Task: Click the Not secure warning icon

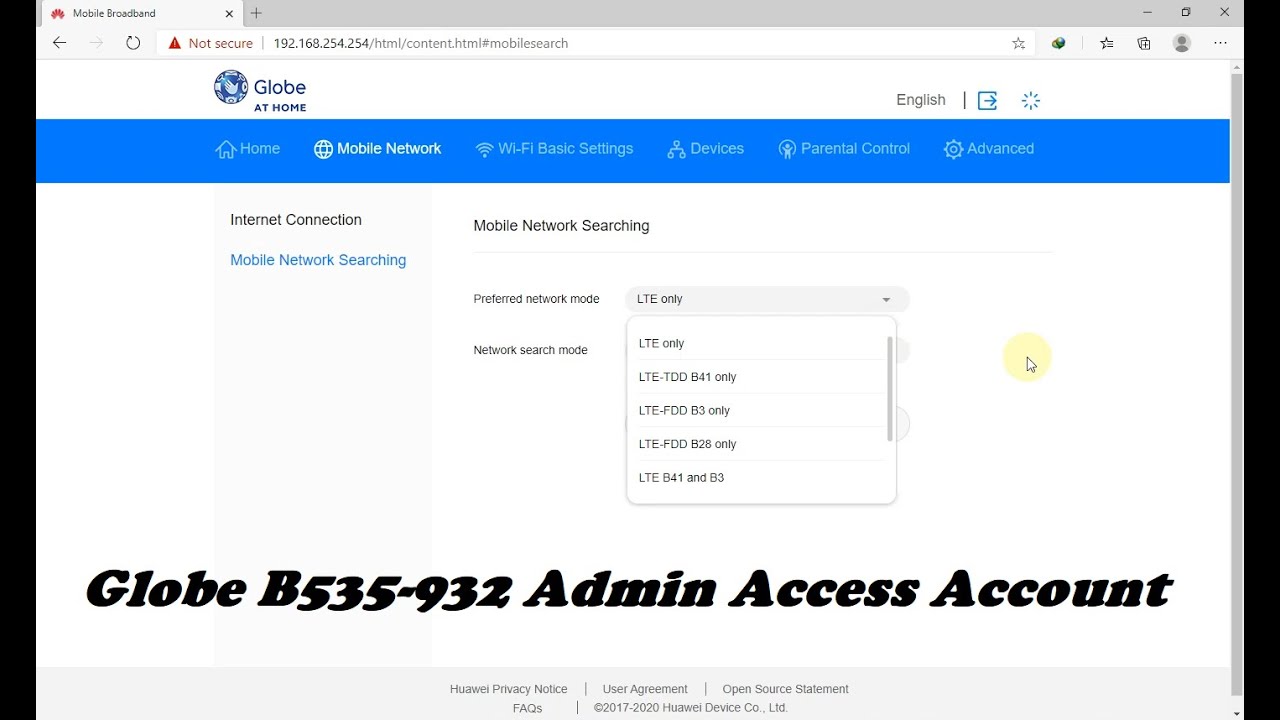Action: (x=175, y=43)
